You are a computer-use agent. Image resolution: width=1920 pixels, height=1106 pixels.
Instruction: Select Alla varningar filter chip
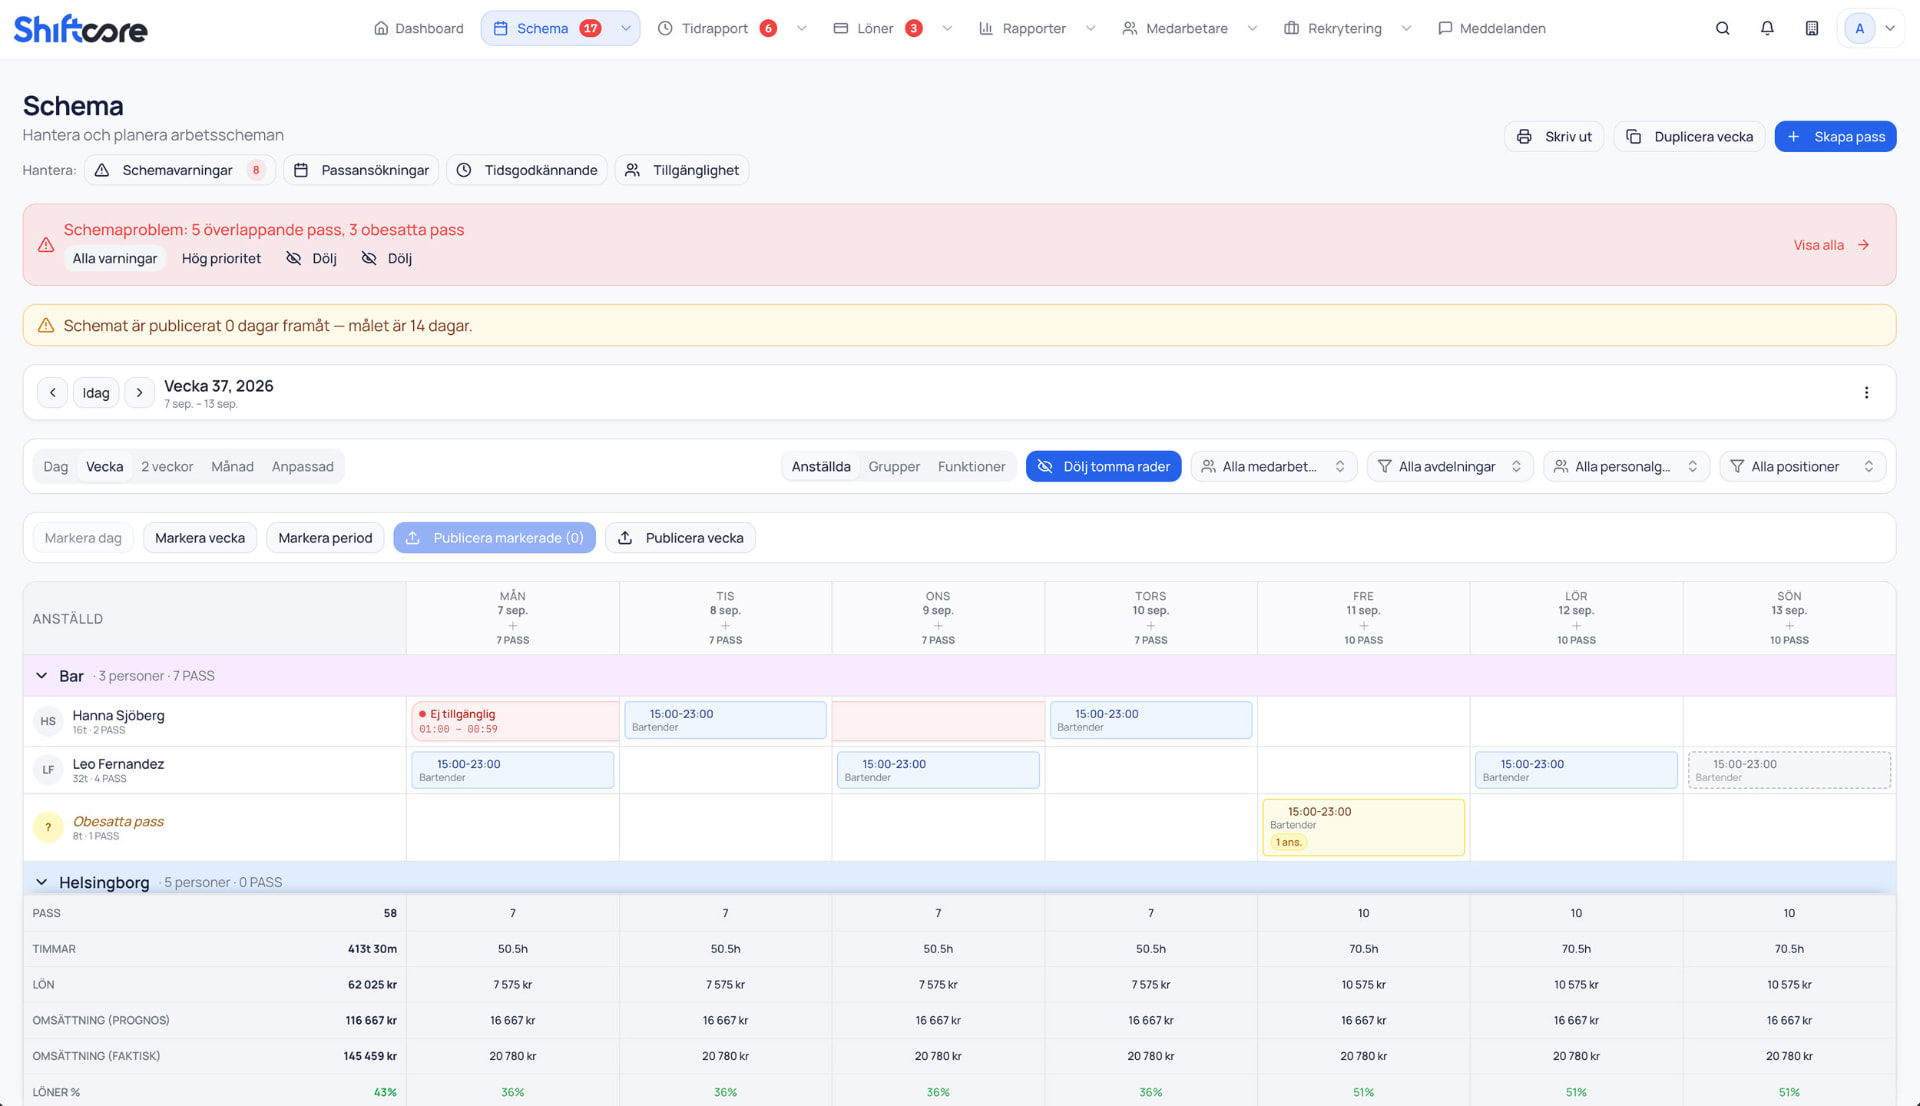click(115, 258)
